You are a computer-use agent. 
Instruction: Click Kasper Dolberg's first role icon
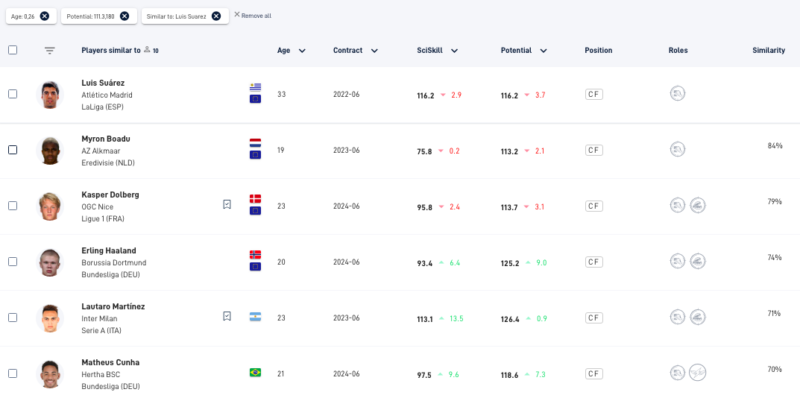(x=678, y=205)
